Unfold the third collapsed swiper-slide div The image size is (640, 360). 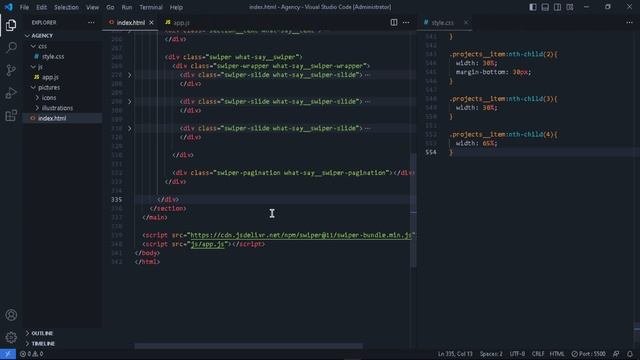130,129
